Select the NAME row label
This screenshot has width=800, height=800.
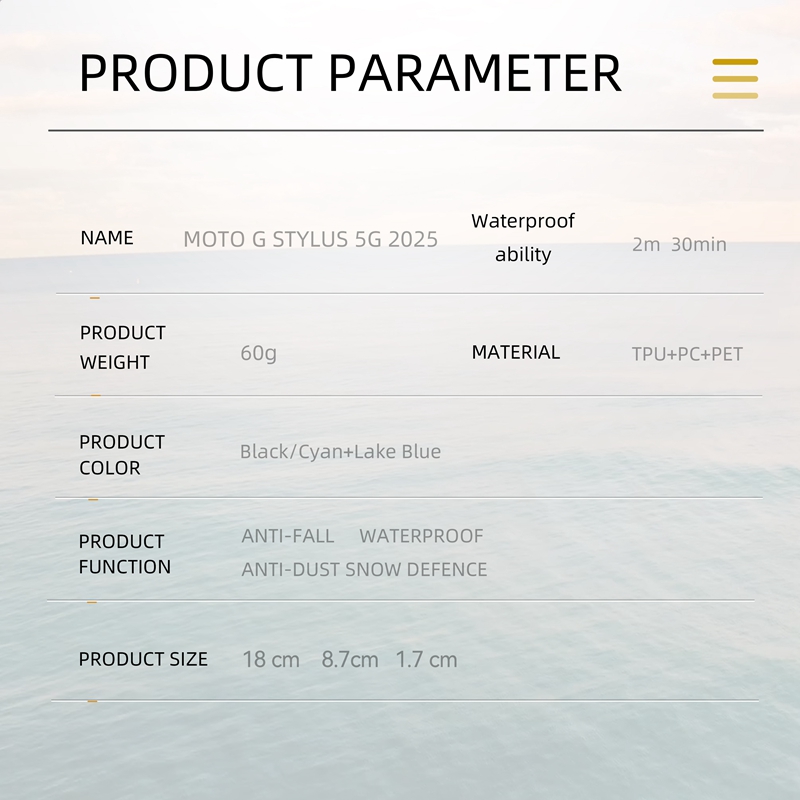107,238
